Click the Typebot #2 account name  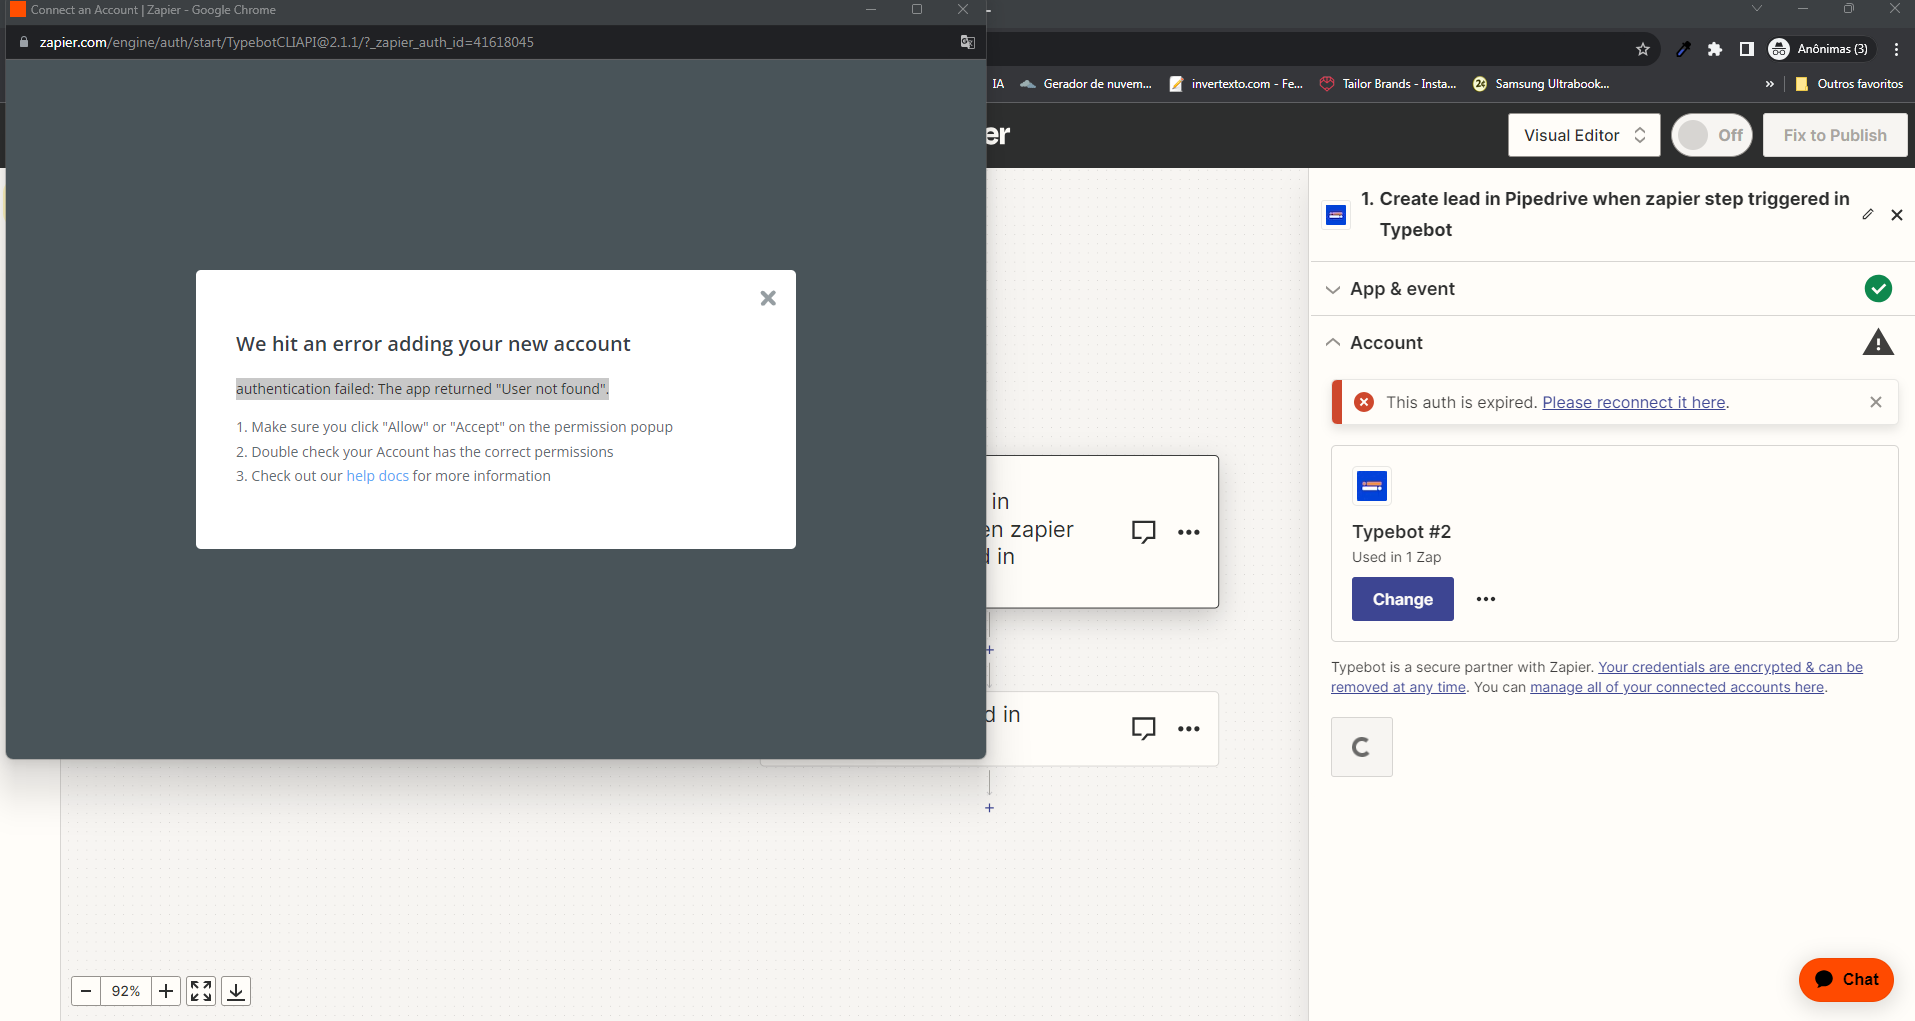point(1401,532)
